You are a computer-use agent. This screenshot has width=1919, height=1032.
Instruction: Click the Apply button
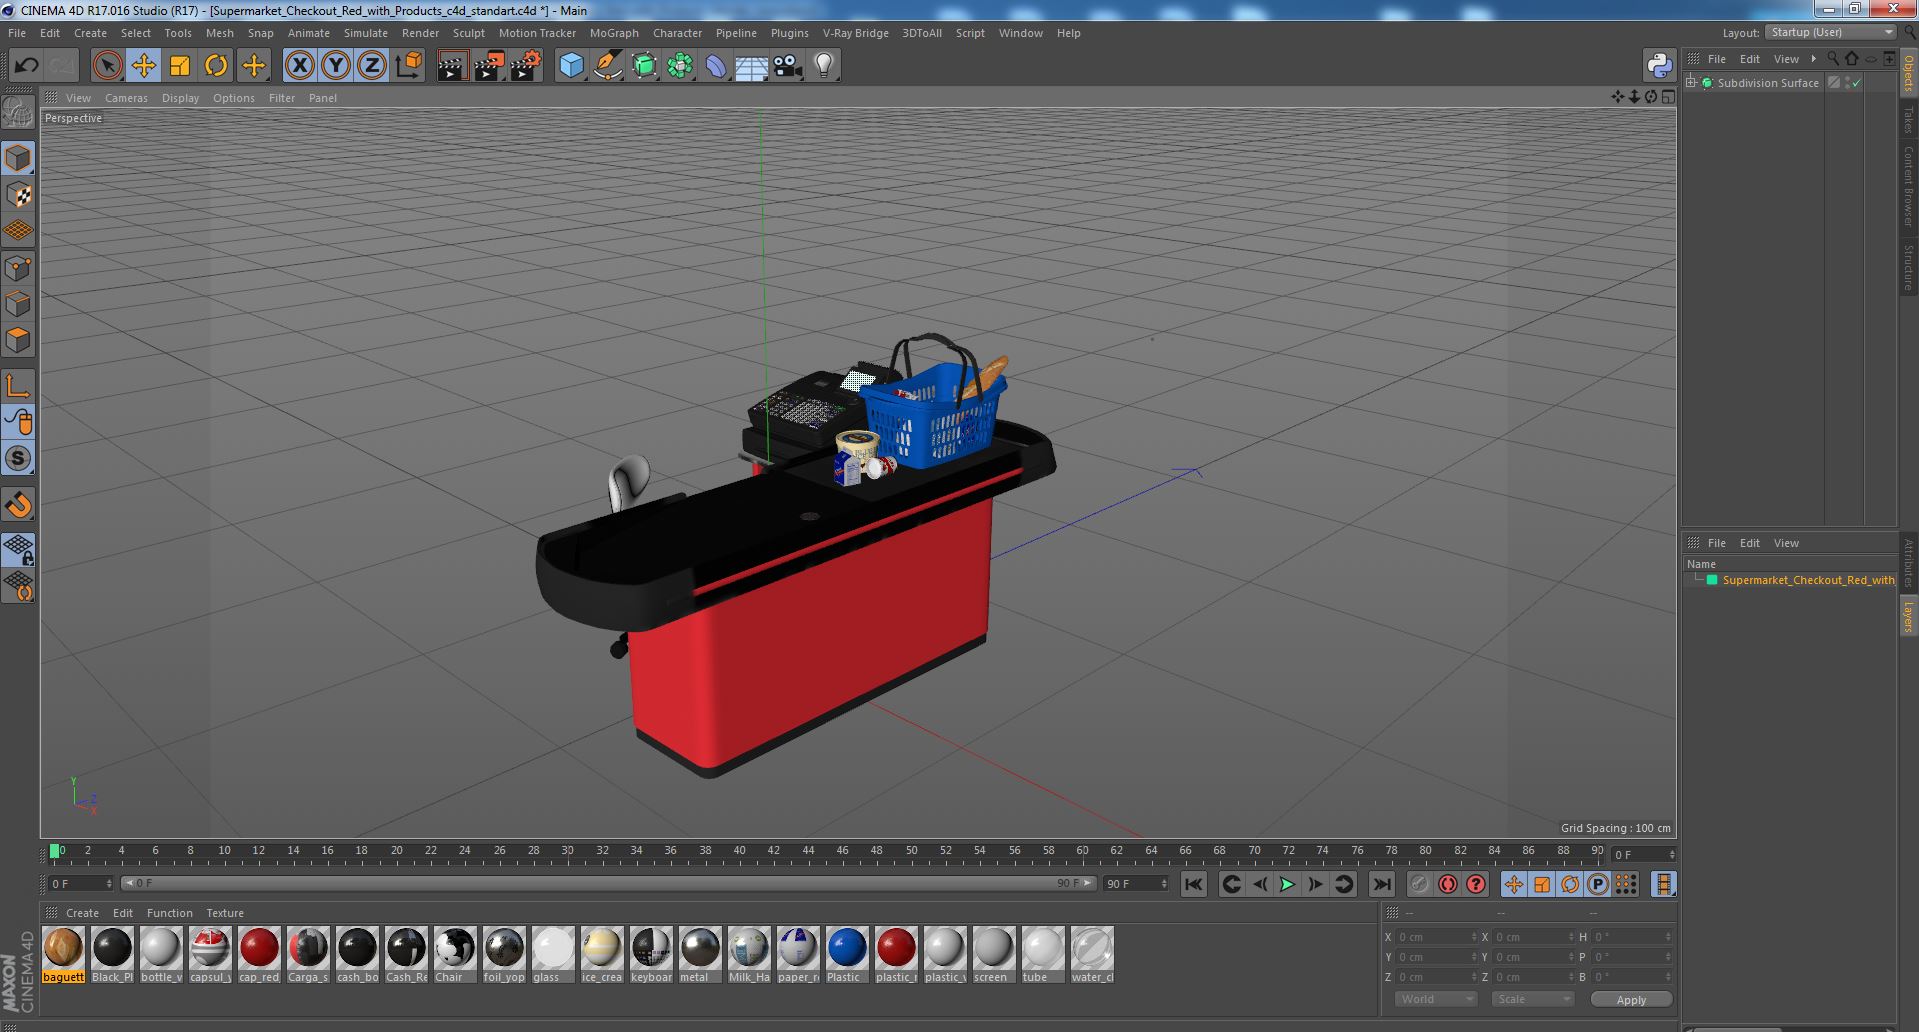[1630, 999]
